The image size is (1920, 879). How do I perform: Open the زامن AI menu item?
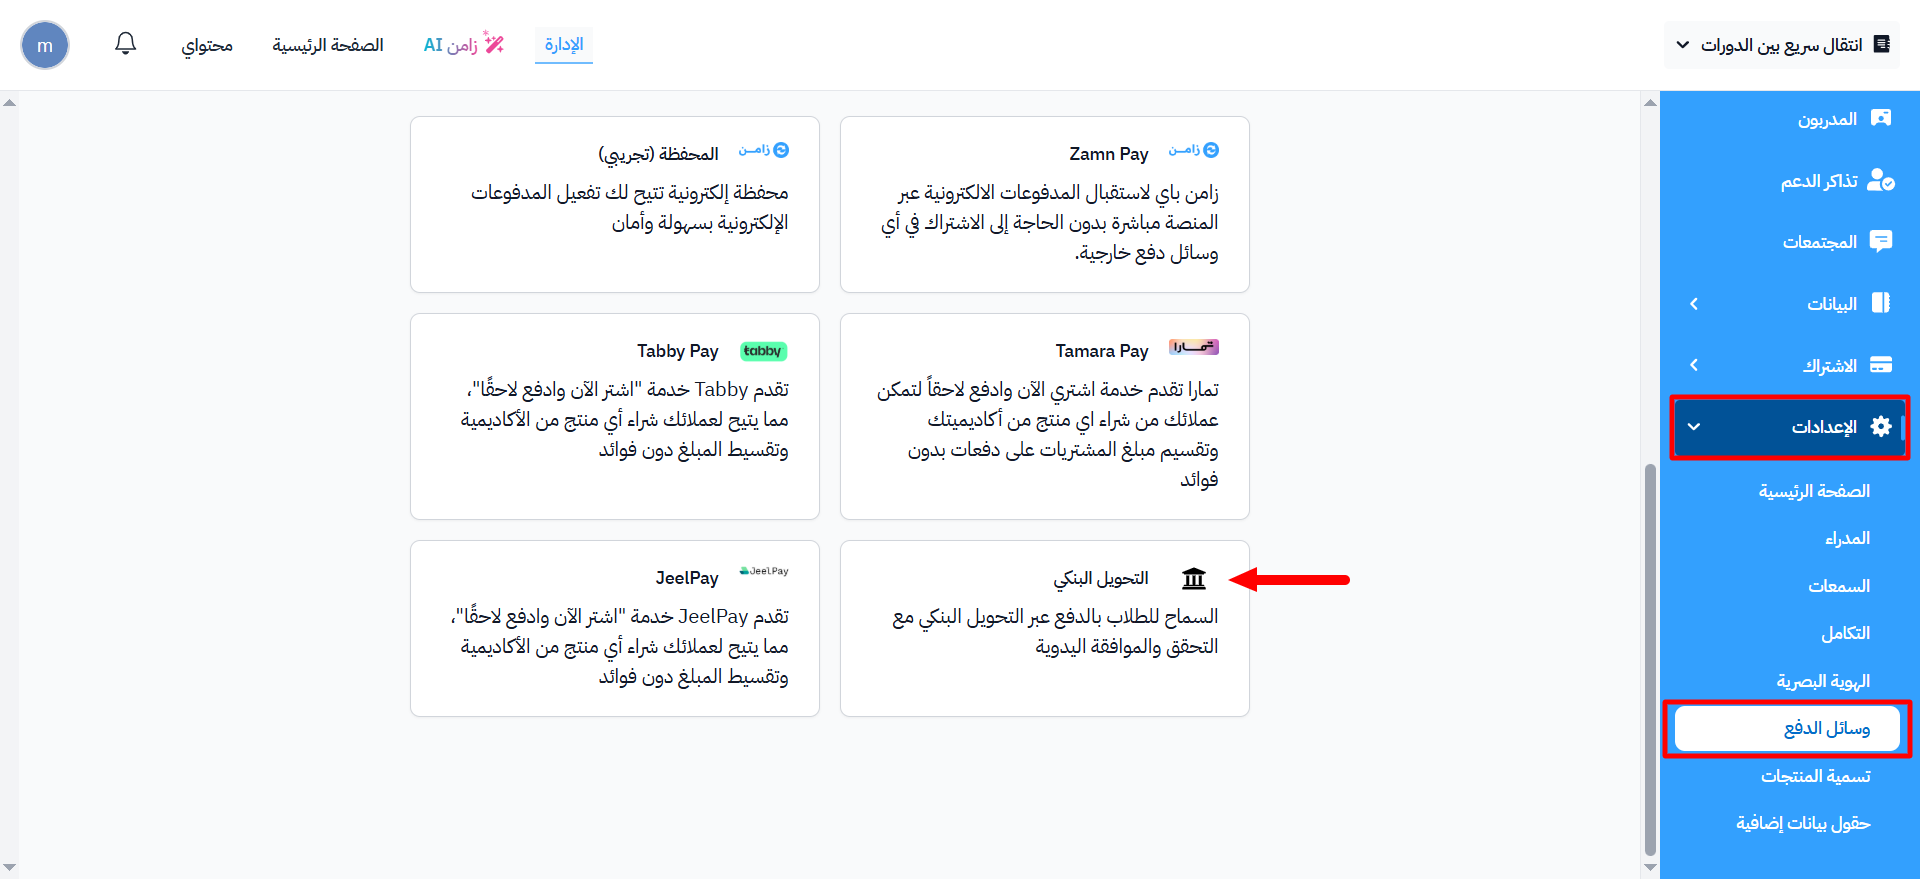(463, 45)
